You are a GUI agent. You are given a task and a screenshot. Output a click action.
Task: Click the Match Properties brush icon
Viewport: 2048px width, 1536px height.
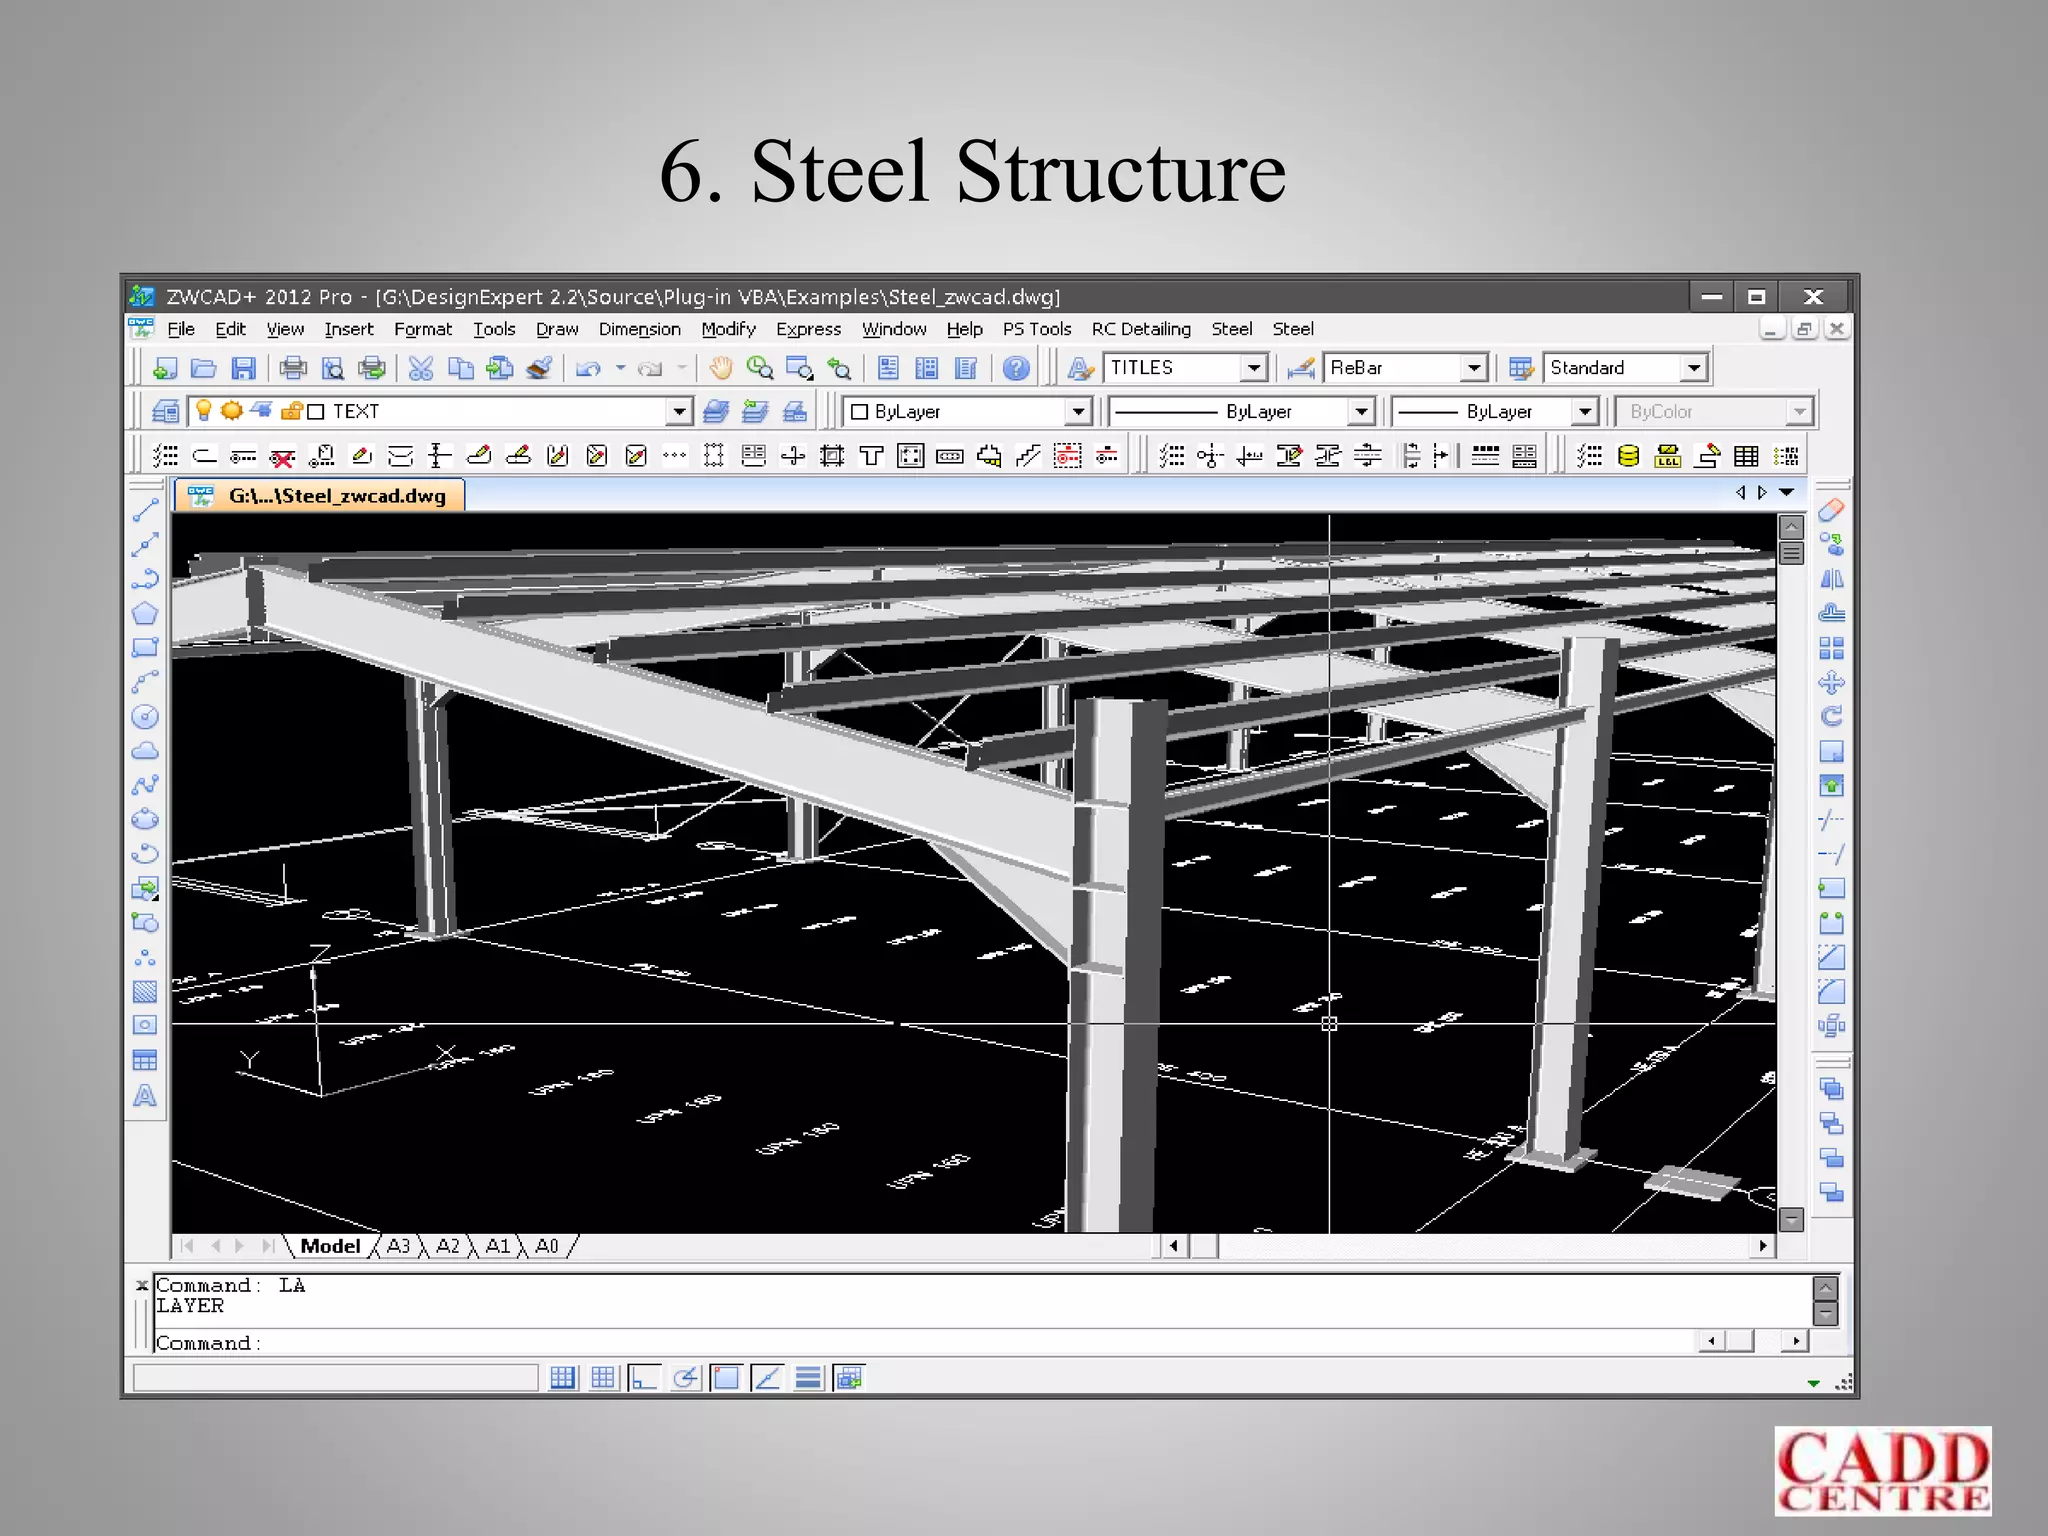point(539,369)
